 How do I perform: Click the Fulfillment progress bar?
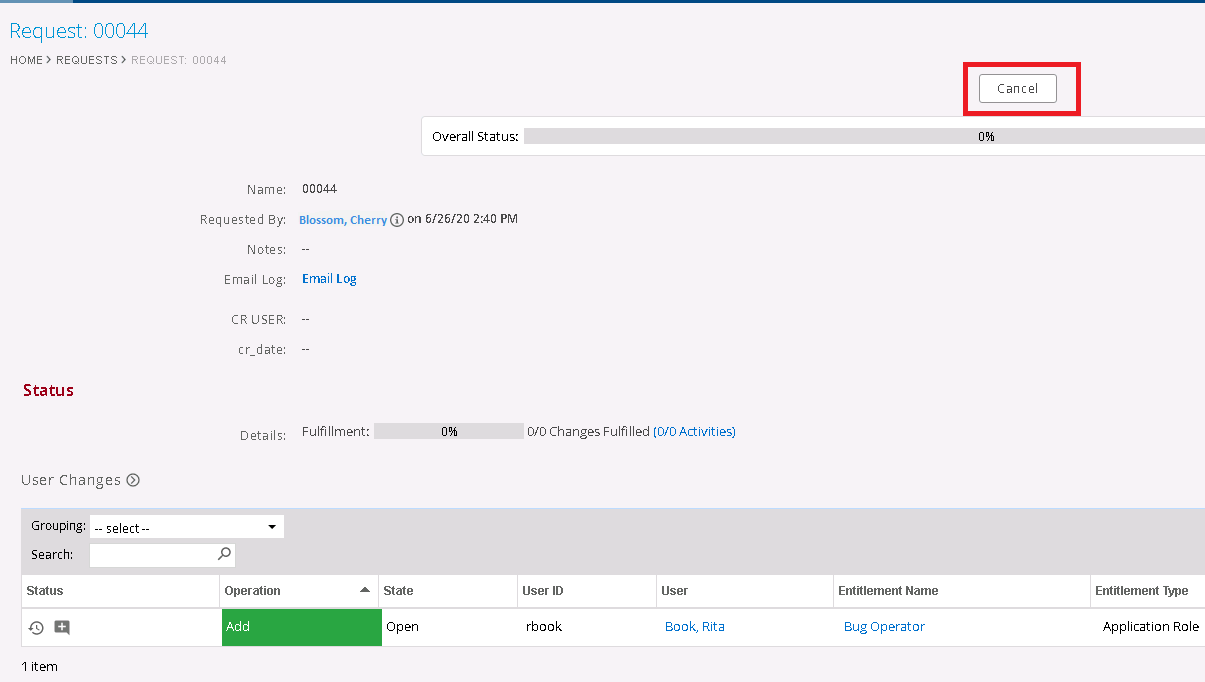pyautogui.click(x=448, y=432)
